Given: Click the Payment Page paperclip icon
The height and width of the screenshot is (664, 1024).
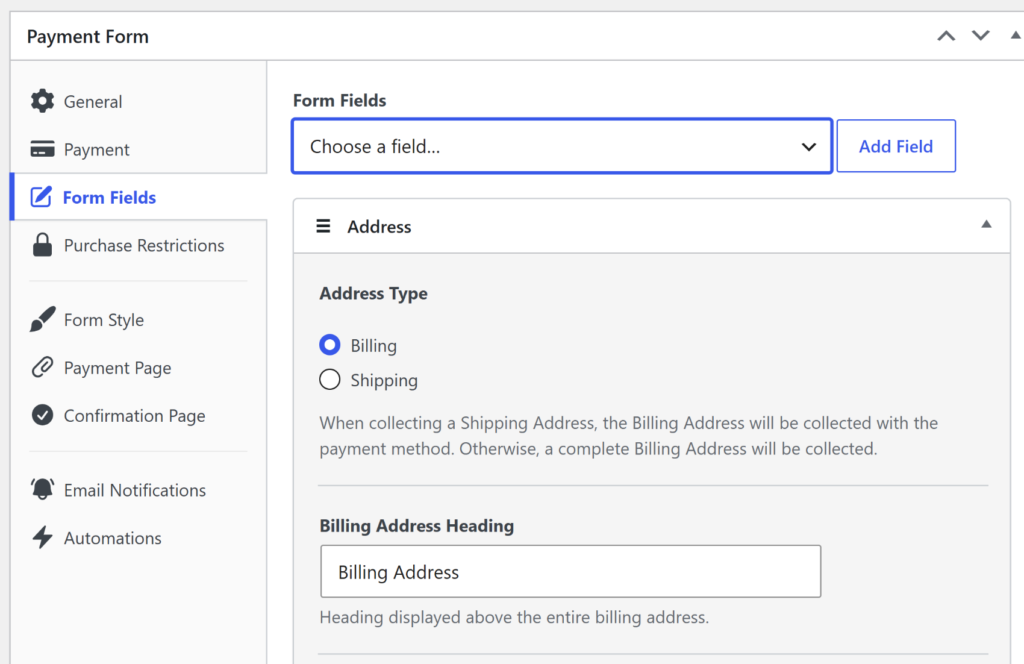Looking at the screenshot, I should point(42,368).
